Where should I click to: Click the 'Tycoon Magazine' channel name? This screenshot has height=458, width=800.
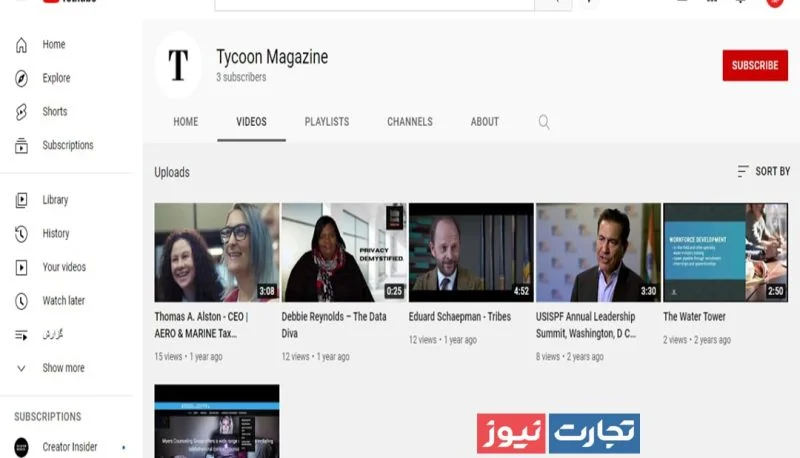tap(272, 57)
